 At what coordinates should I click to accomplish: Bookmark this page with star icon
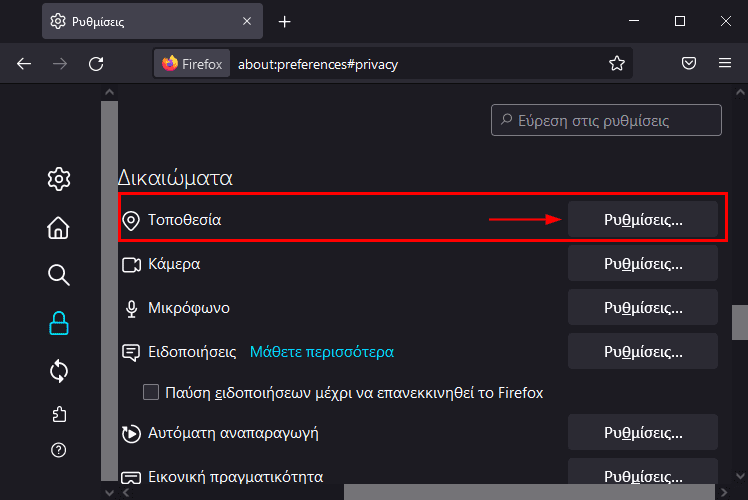coord(617,63)
